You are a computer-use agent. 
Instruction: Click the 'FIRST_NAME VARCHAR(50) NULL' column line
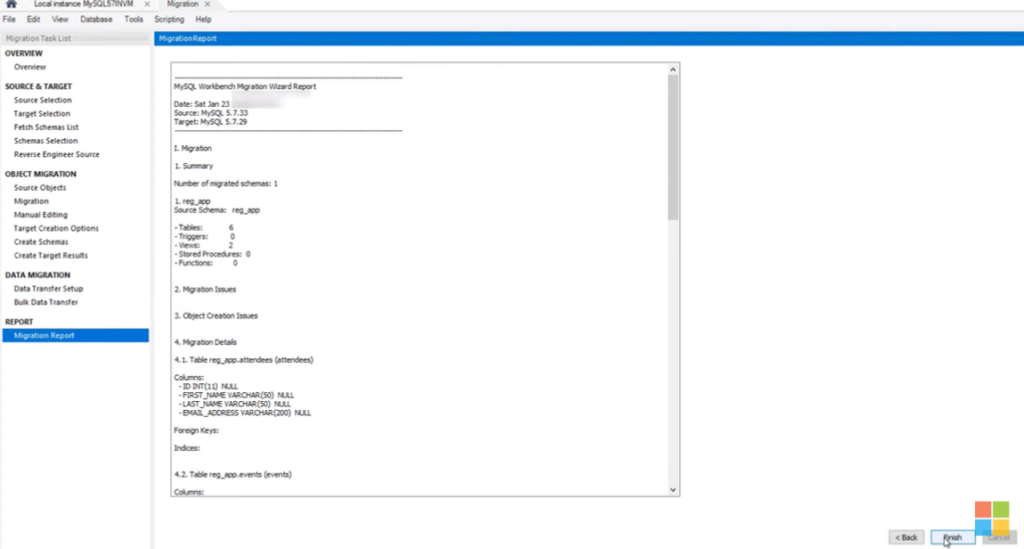coord(238,396)
